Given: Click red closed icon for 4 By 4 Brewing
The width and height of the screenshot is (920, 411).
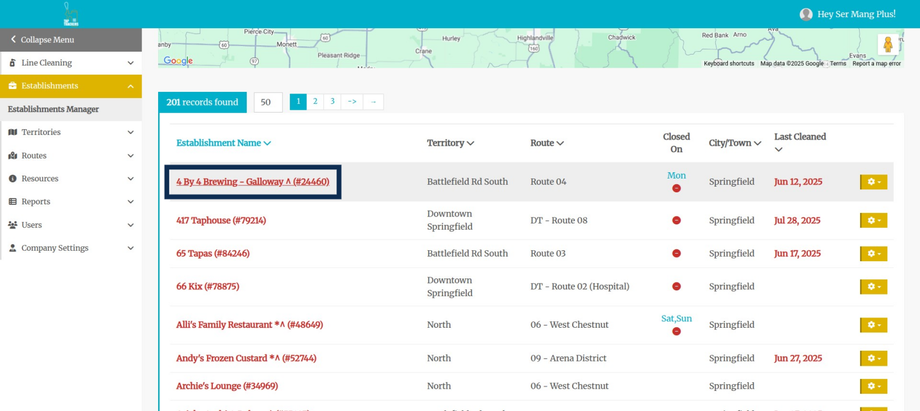Looking at the screenshot, I should 677,188.
